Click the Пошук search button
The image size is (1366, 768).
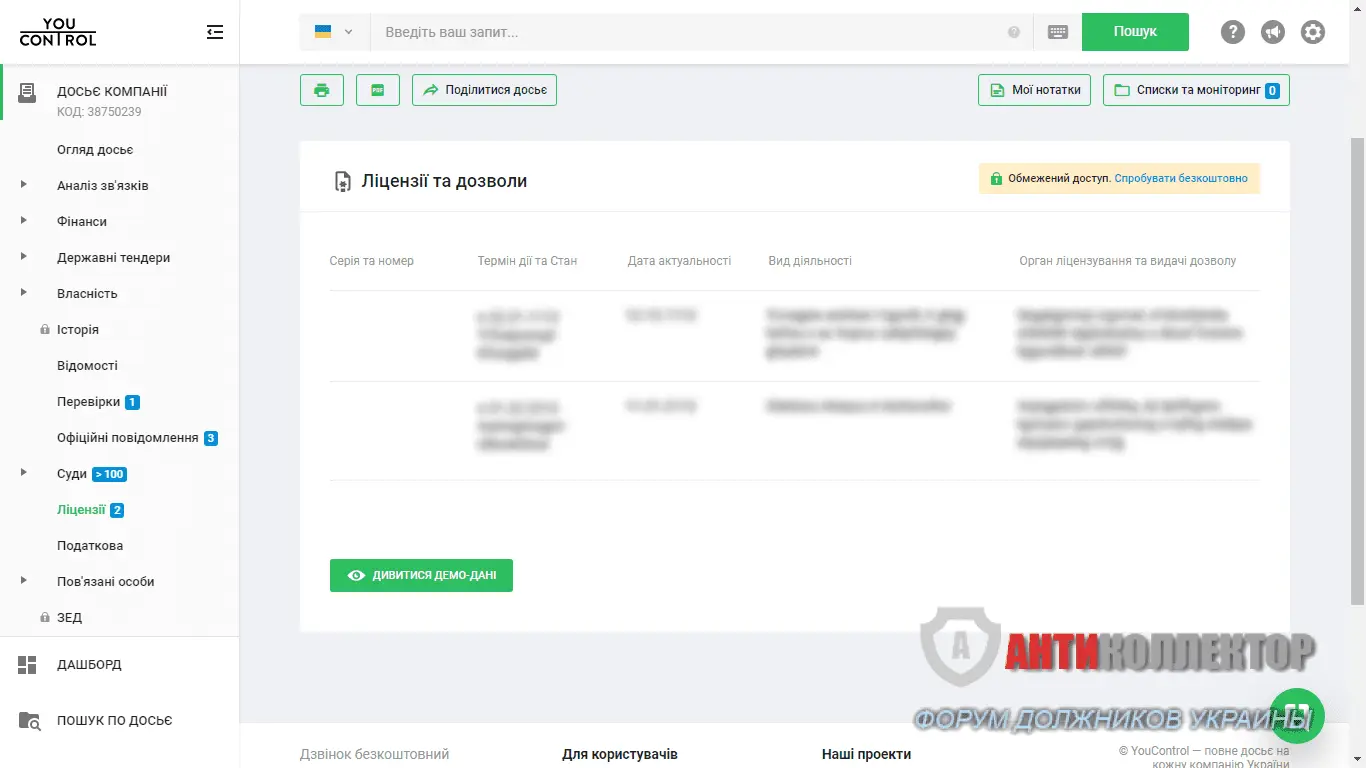click(x=1135, y=32)
